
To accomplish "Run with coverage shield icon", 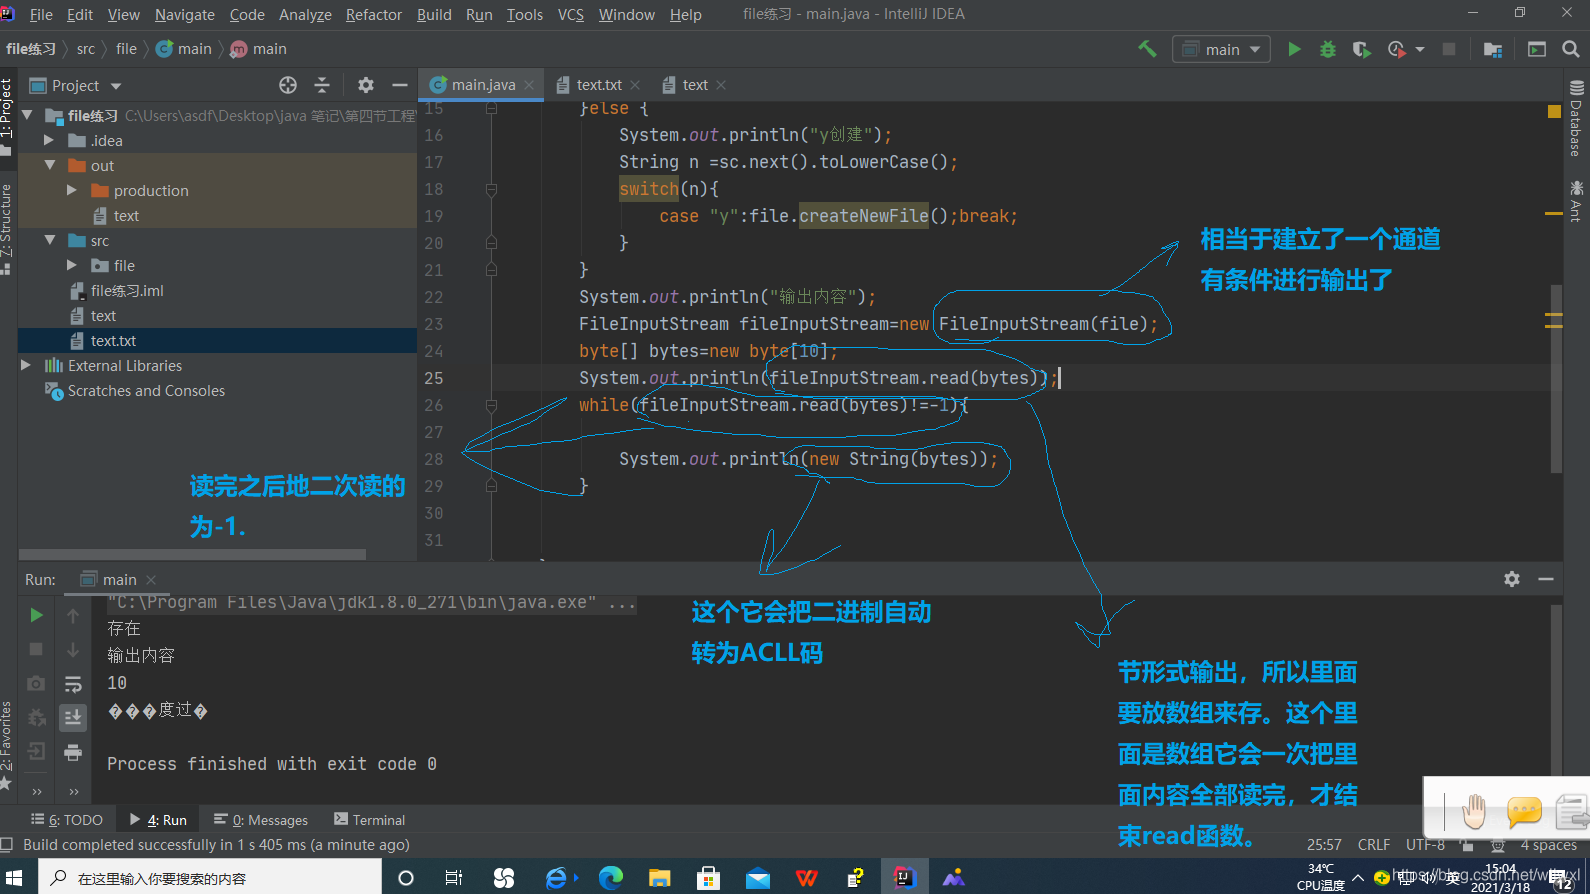I will tap(1361, 49).
